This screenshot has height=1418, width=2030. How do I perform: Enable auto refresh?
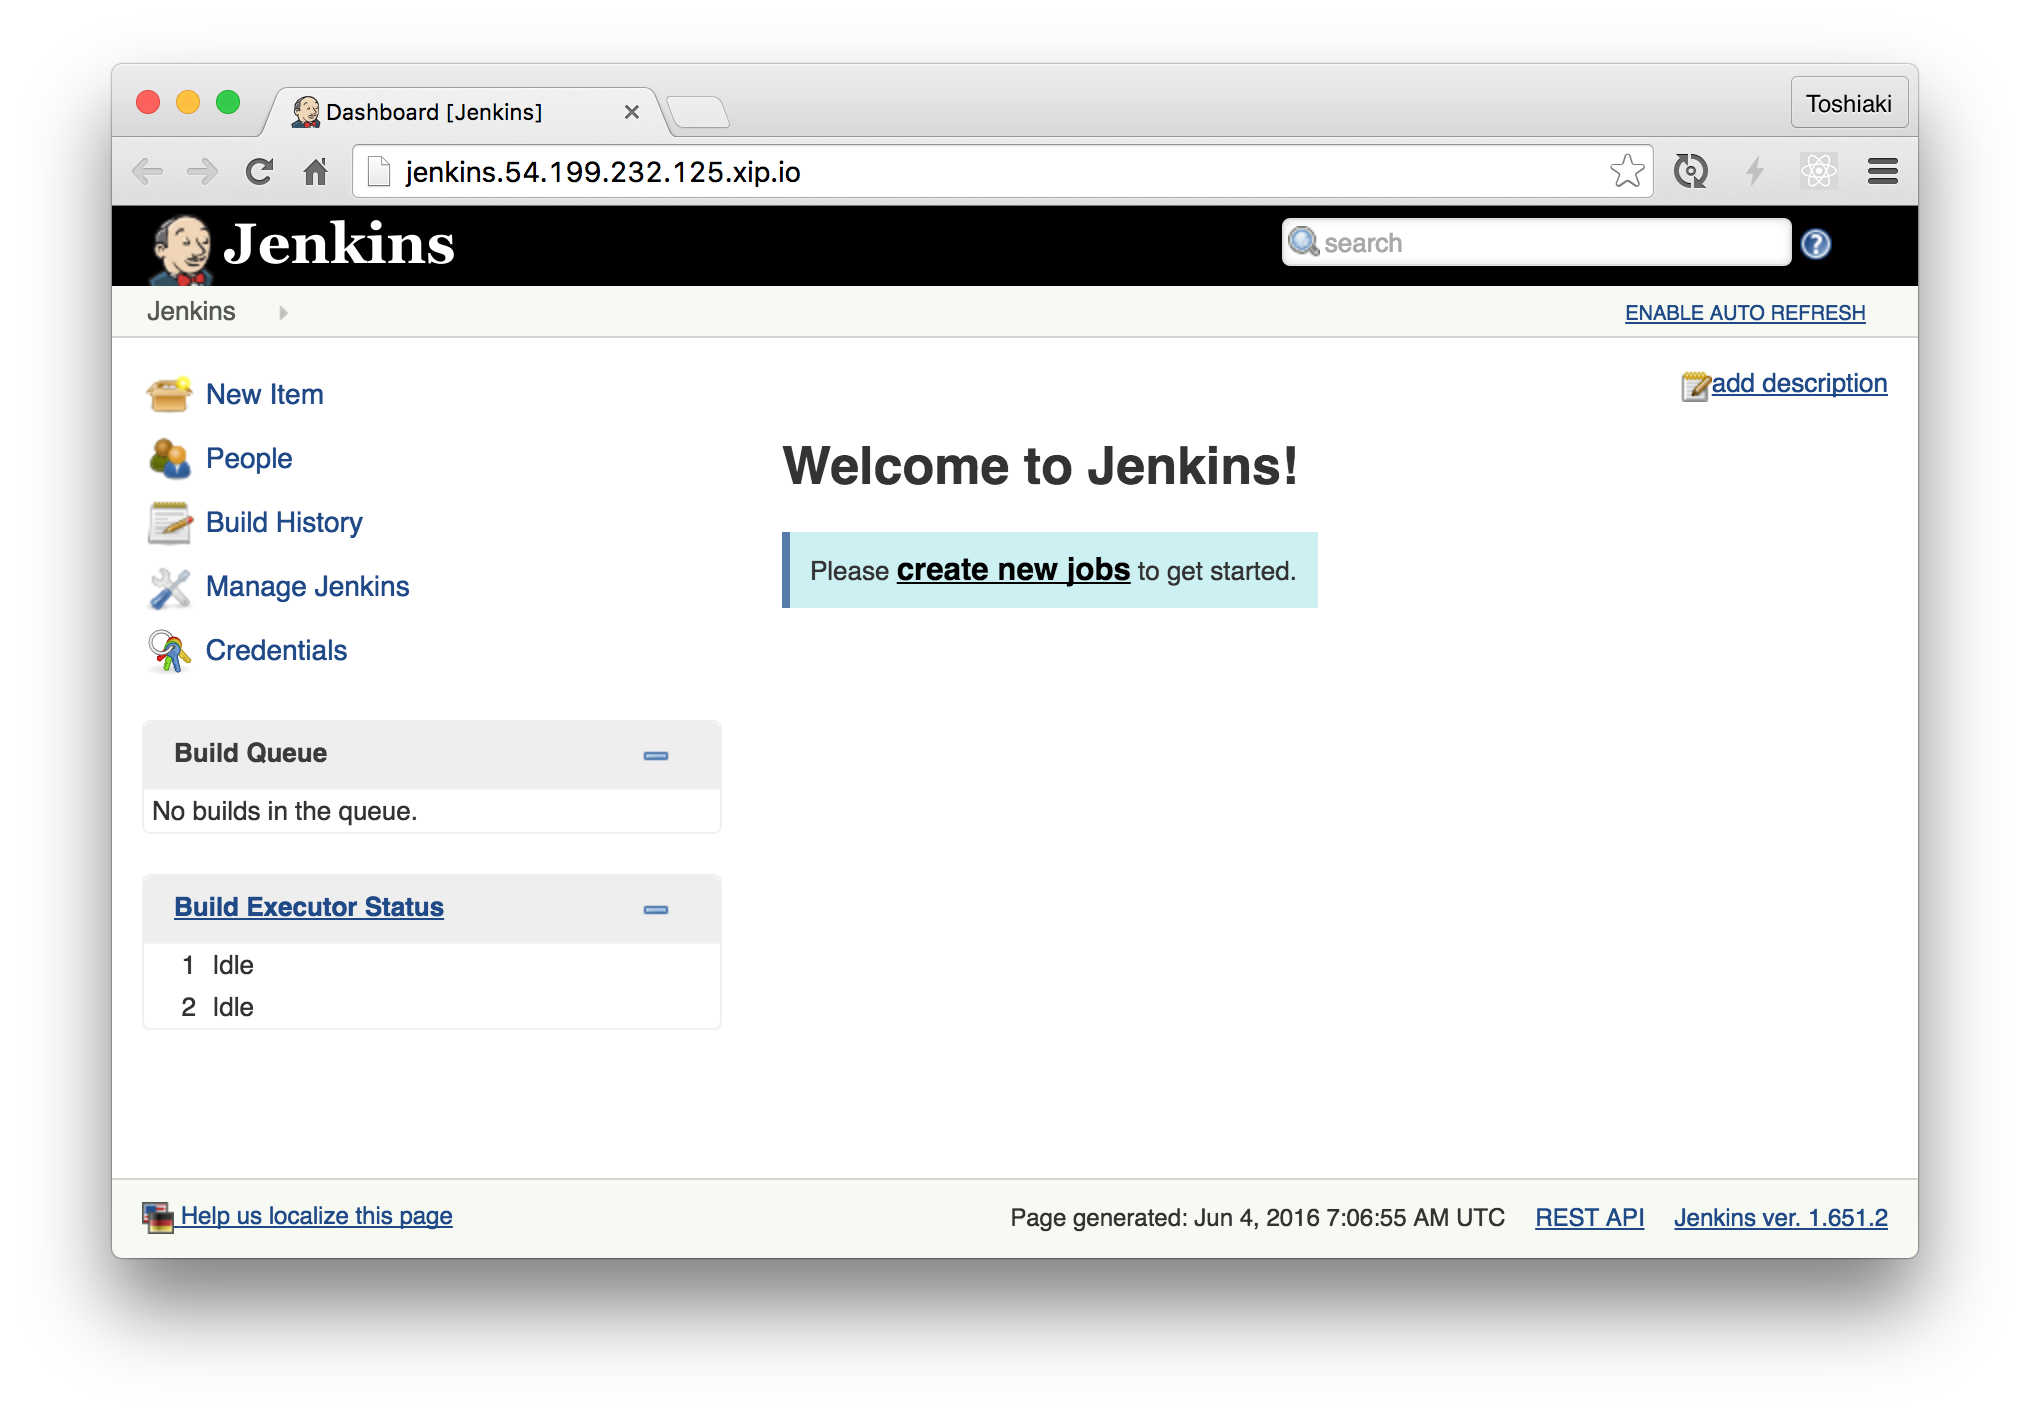[1744, 313]
